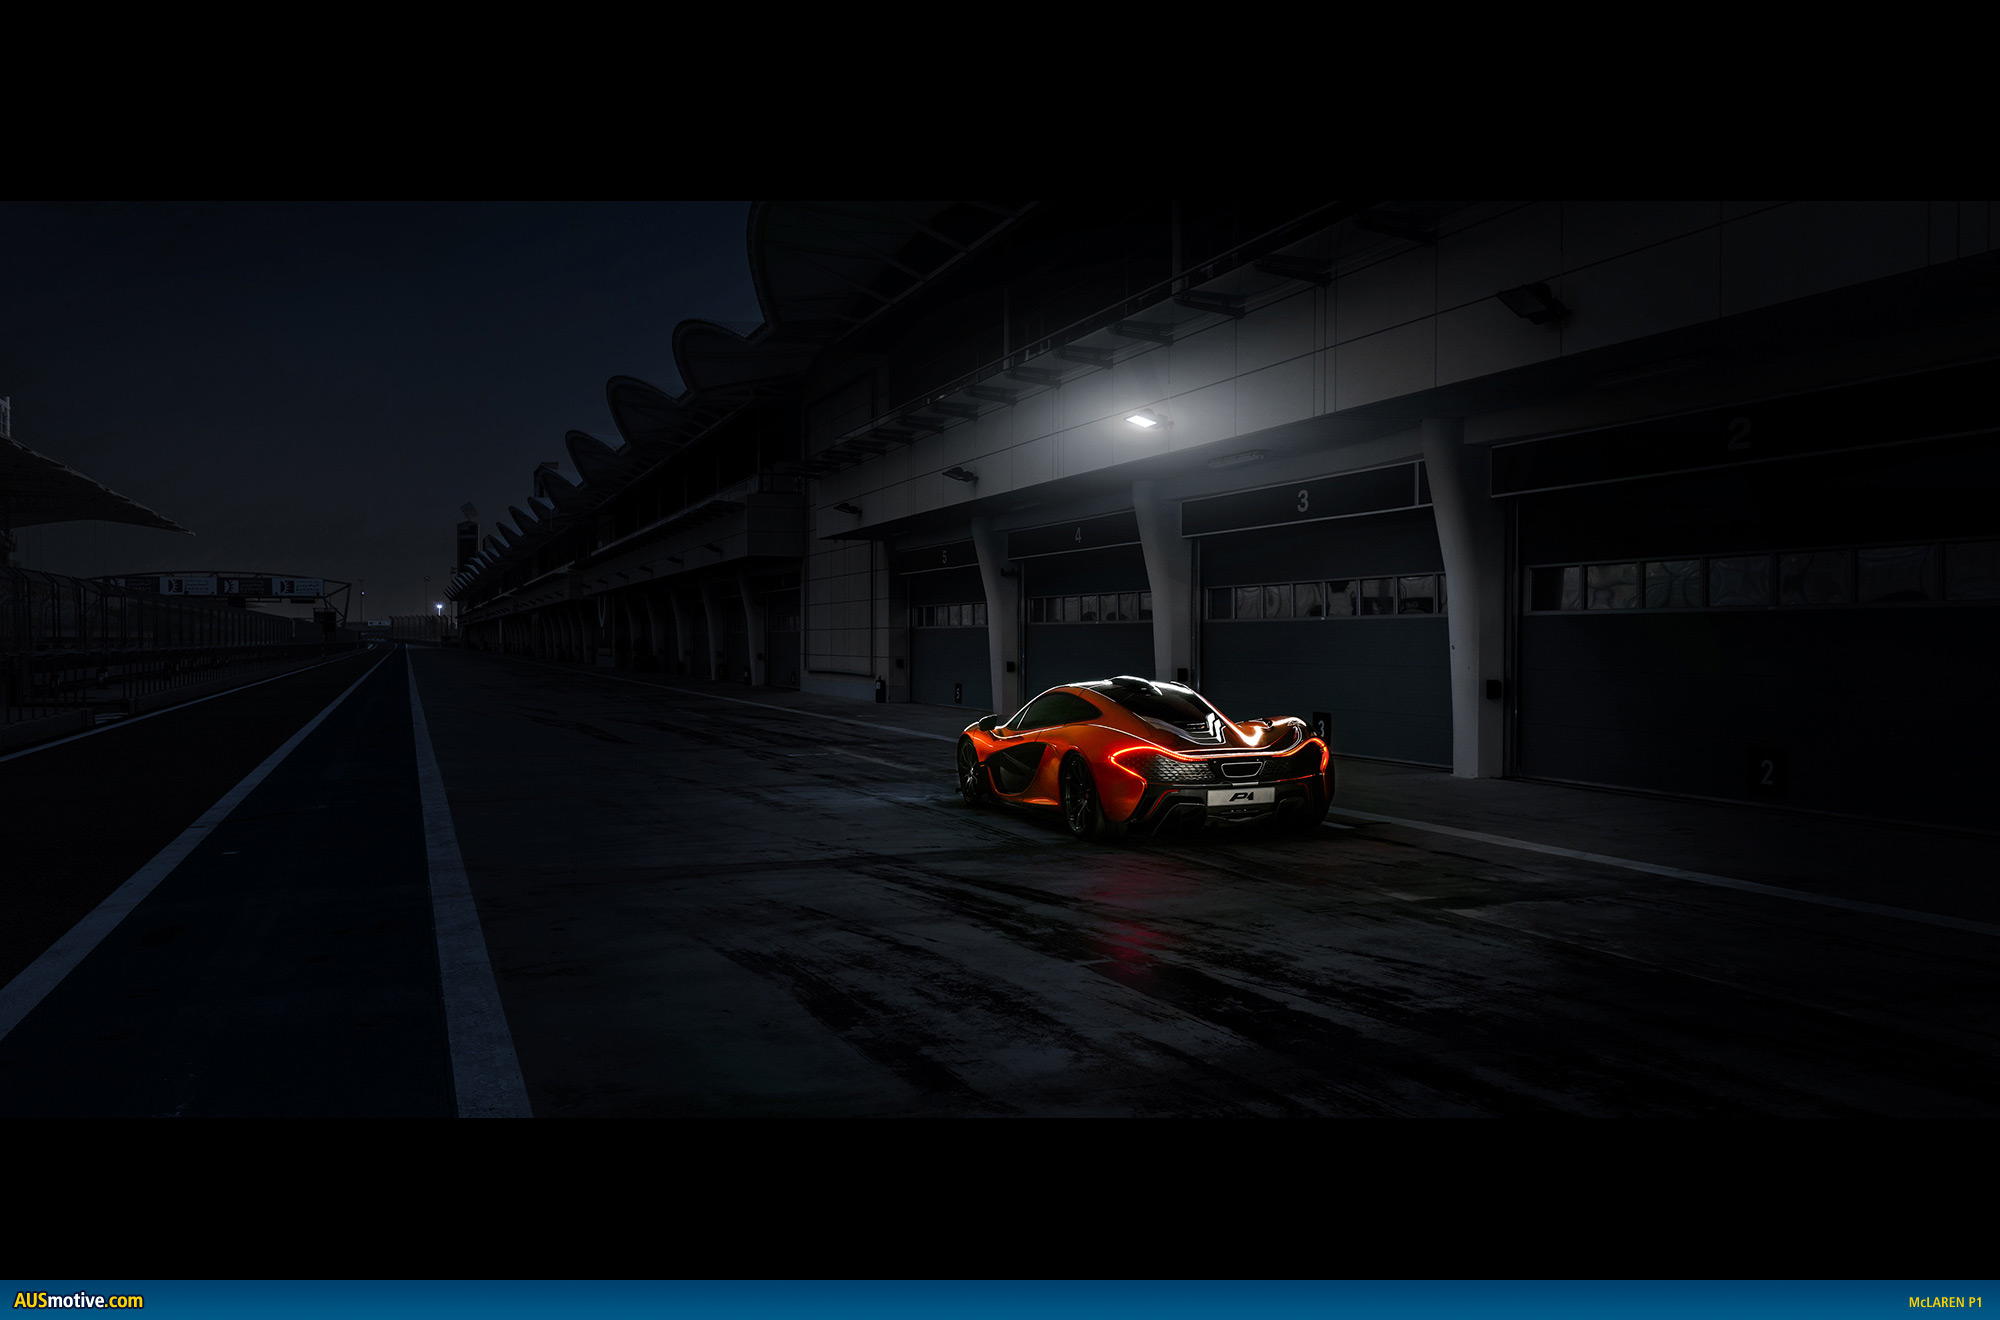Click the P1 rear license plate

pyautogui.click(x=1240, y=796)
